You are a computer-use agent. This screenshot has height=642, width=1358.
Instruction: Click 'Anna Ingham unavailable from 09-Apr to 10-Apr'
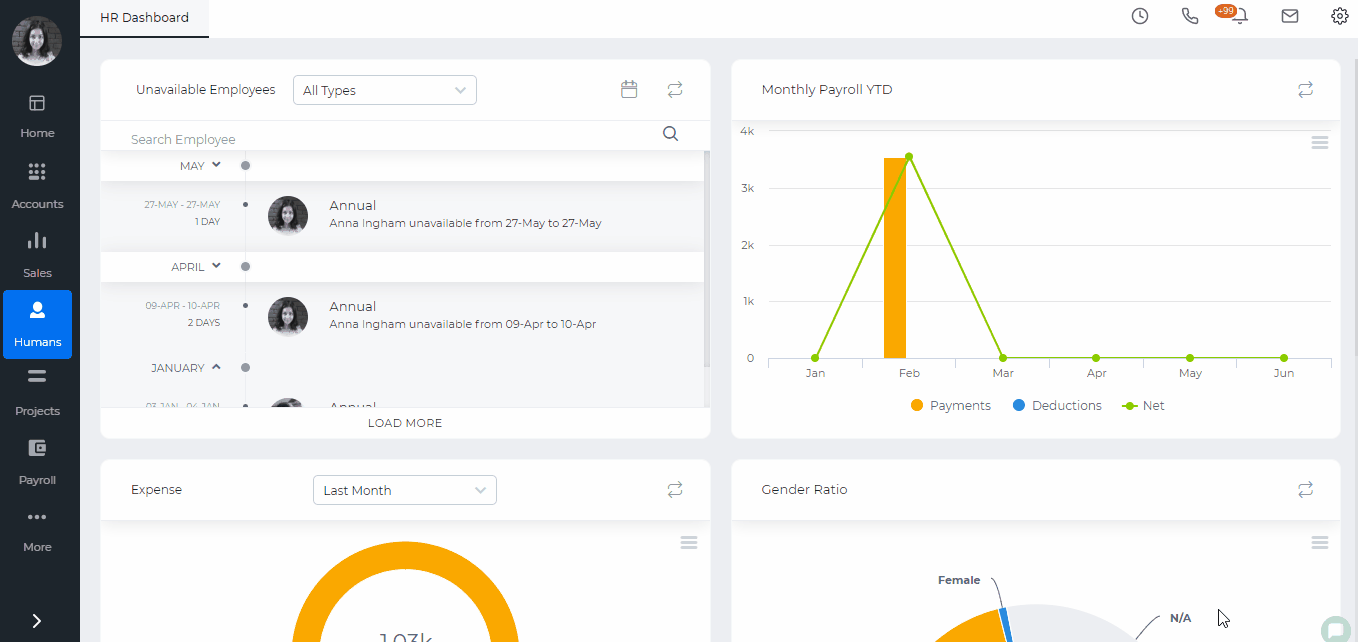[x=462, y=324]
